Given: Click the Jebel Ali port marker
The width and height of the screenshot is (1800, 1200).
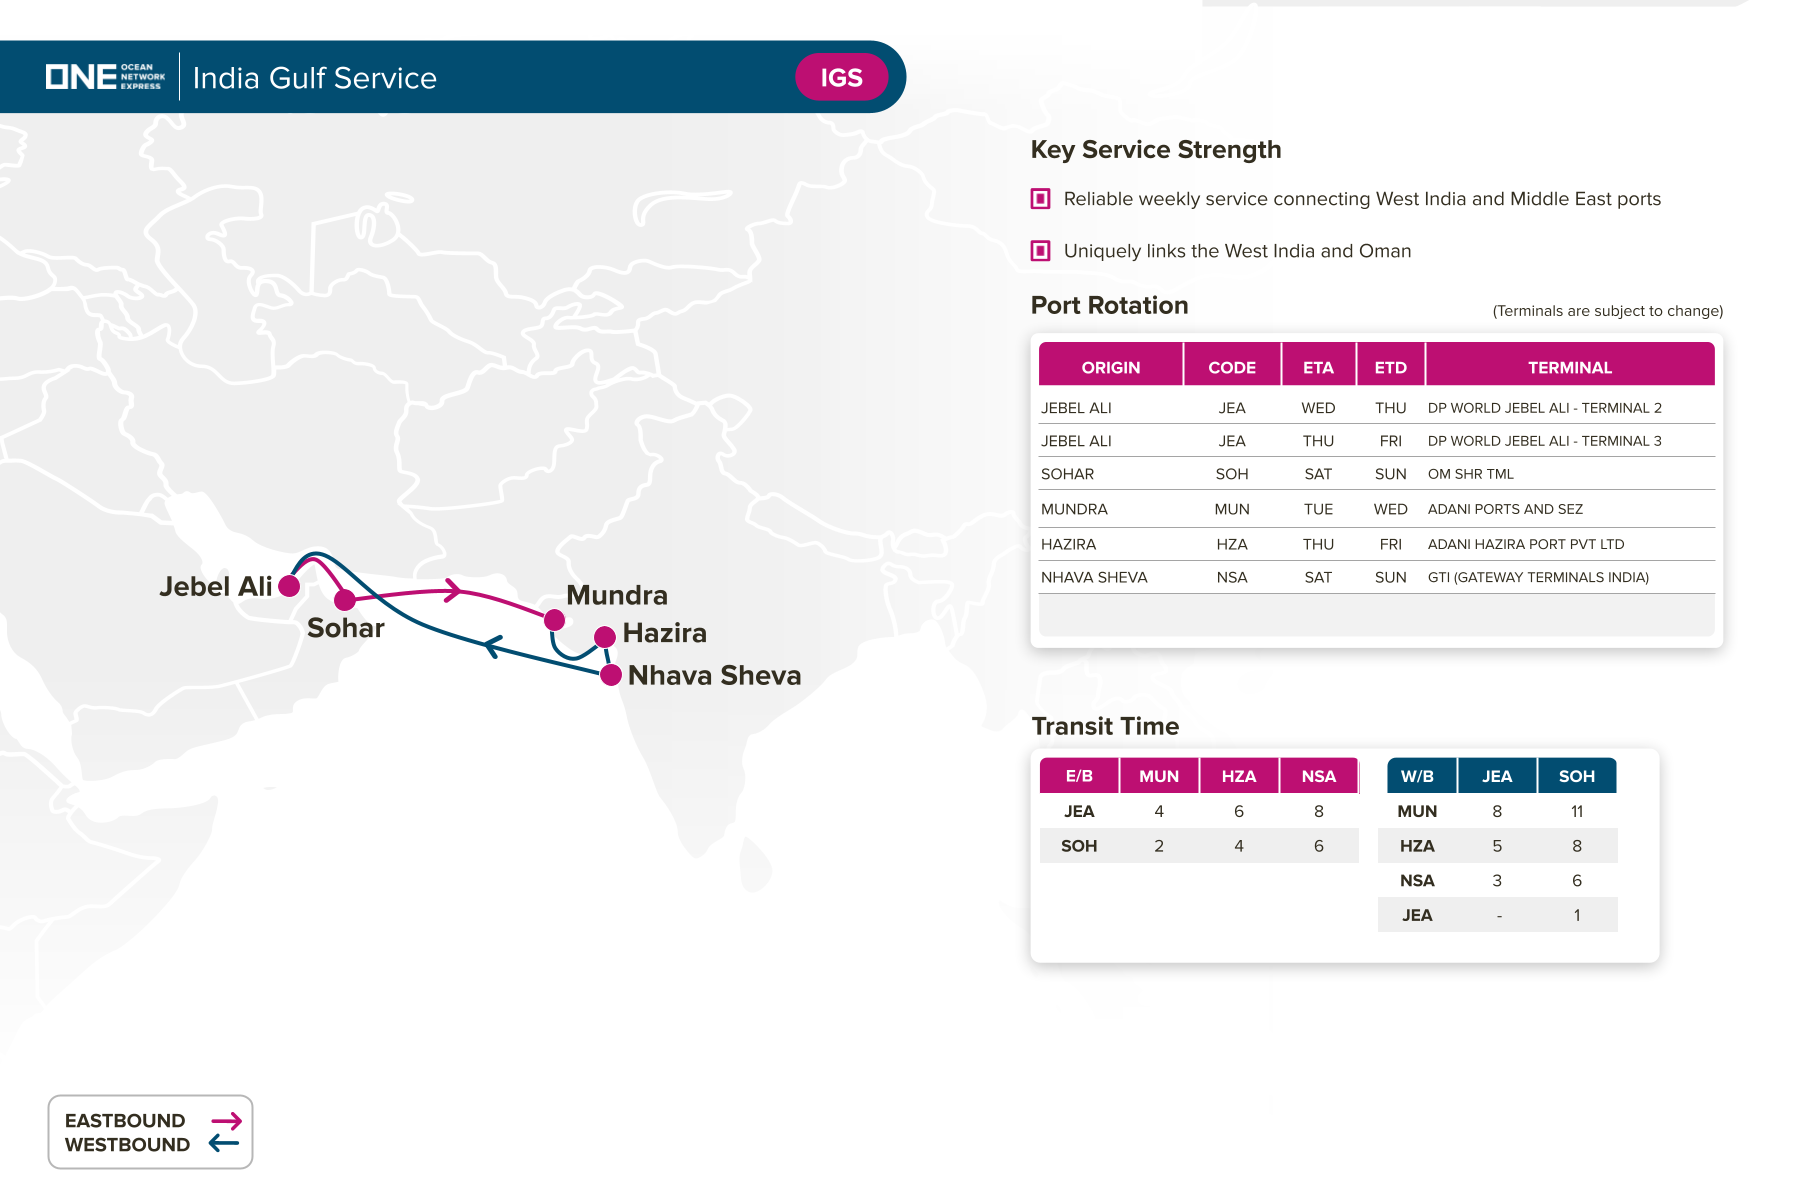Looking at the screenshot, I should (x=289, y=586).
